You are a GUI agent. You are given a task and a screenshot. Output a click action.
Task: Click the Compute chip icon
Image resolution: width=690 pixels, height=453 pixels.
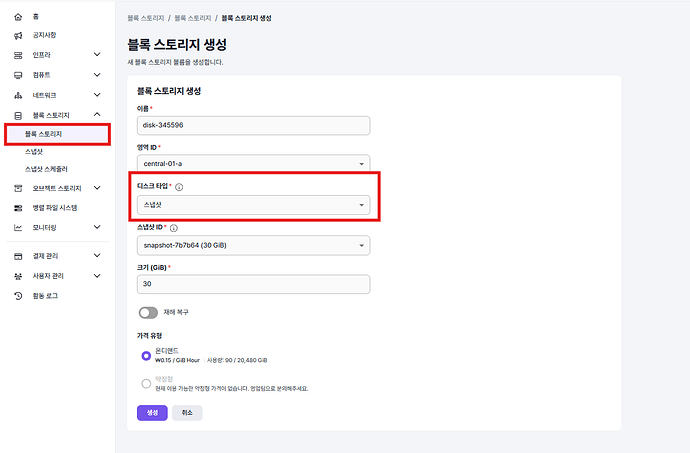pyautogui.click(x=18, y=75)
